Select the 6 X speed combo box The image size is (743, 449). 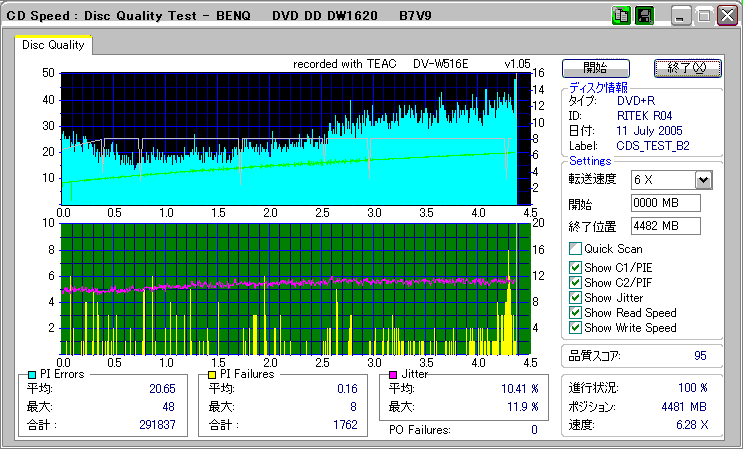pos(662,179)
